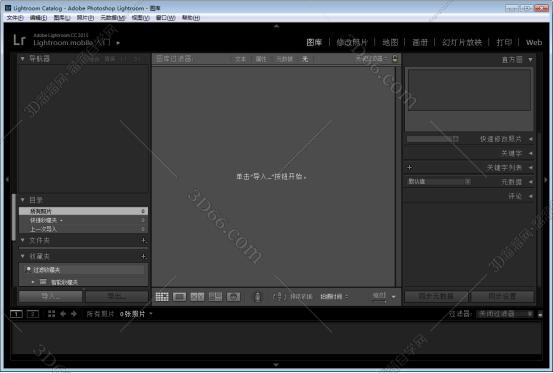Collapse the 直方图 histogram panel
553x373 pixels.
pyautogui.click(x=530, y=60)
